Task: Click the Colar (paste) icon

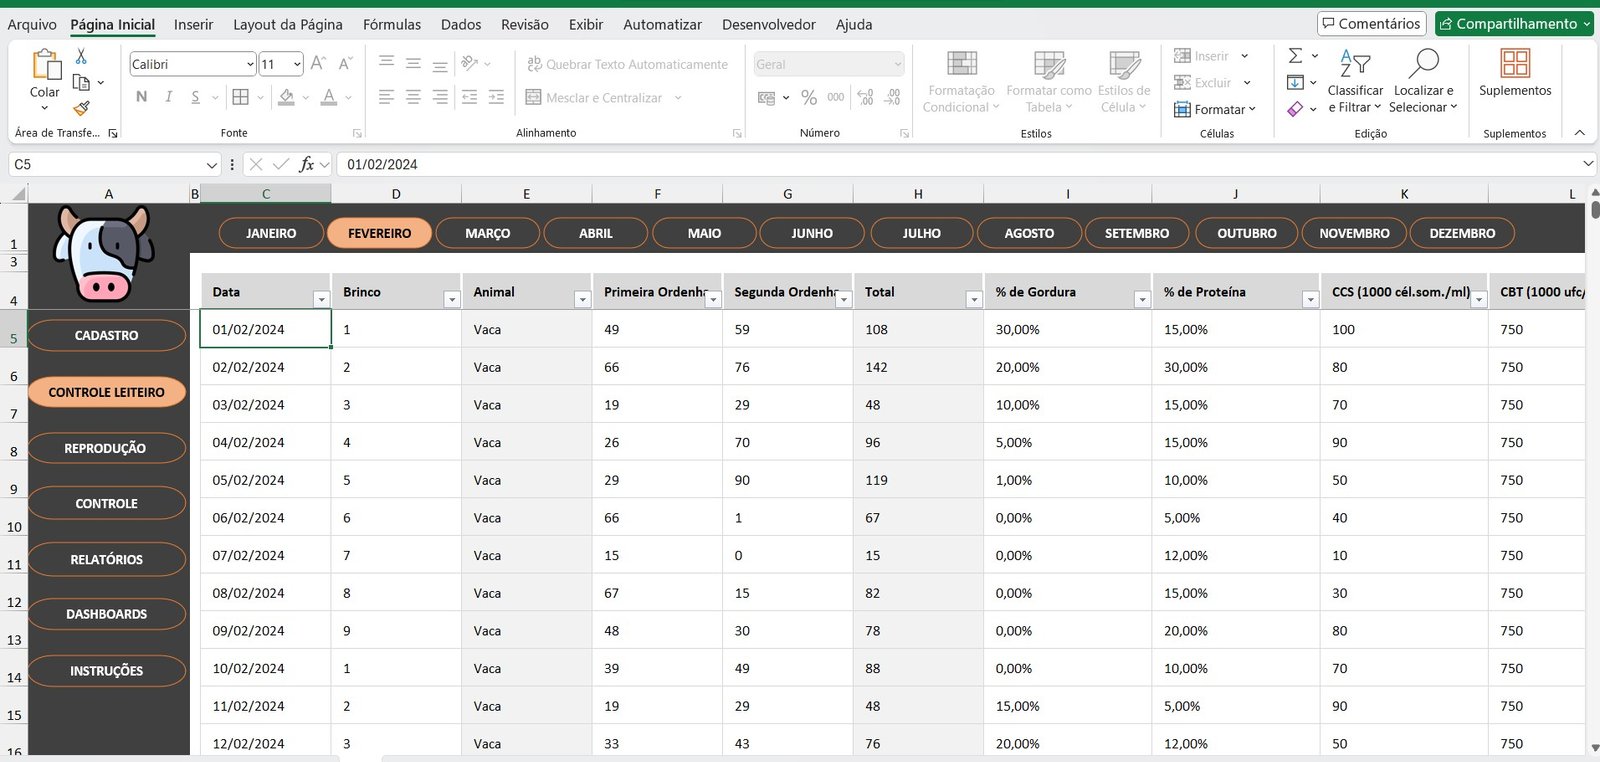Action: coord(45,65)
